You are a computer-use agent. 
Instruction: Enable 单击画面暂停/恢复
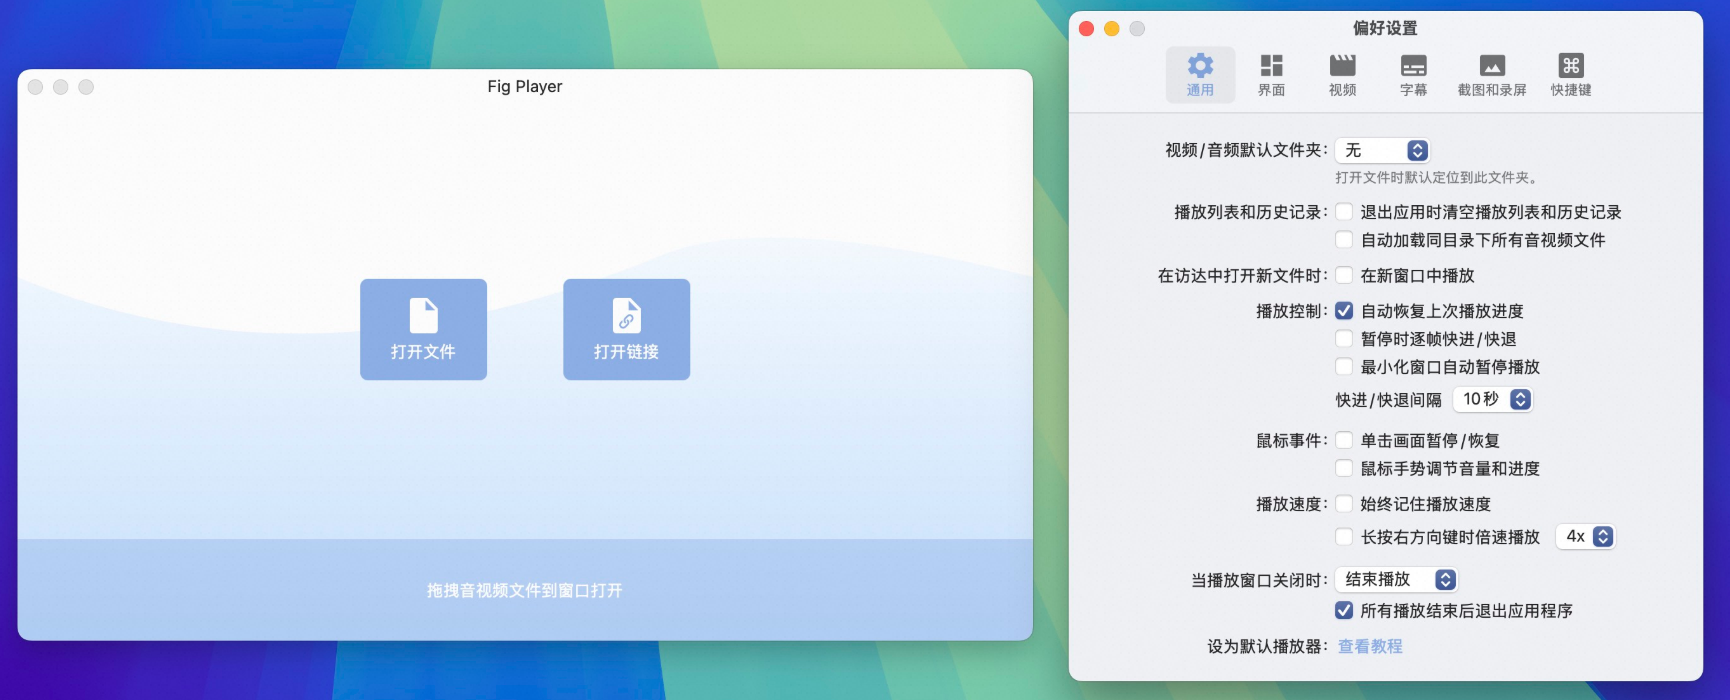pyautogui.click(x=1345, y=440)
